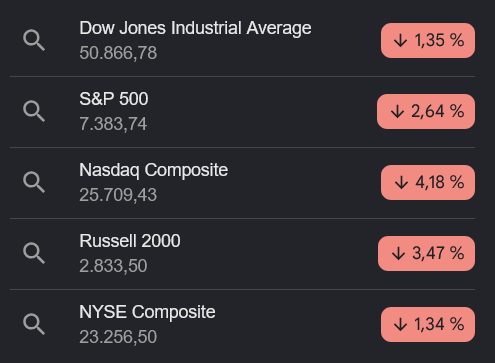The image size is (495, 363).
Task: Click the search icon beside Dow Jones
Action: click(x=34, y=40)
